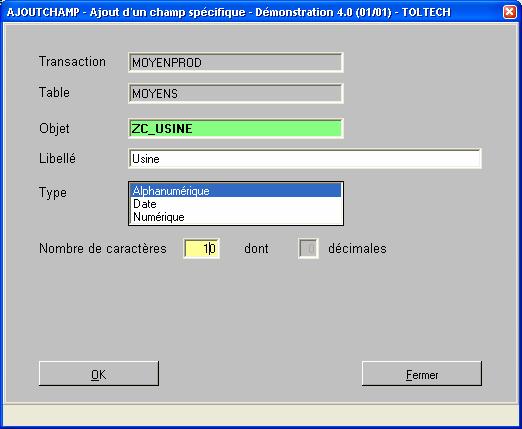The width and height of the screenshot is (522, 429).
Task: Select Numérique in the Type list
Action: click(x=235, y=217)
